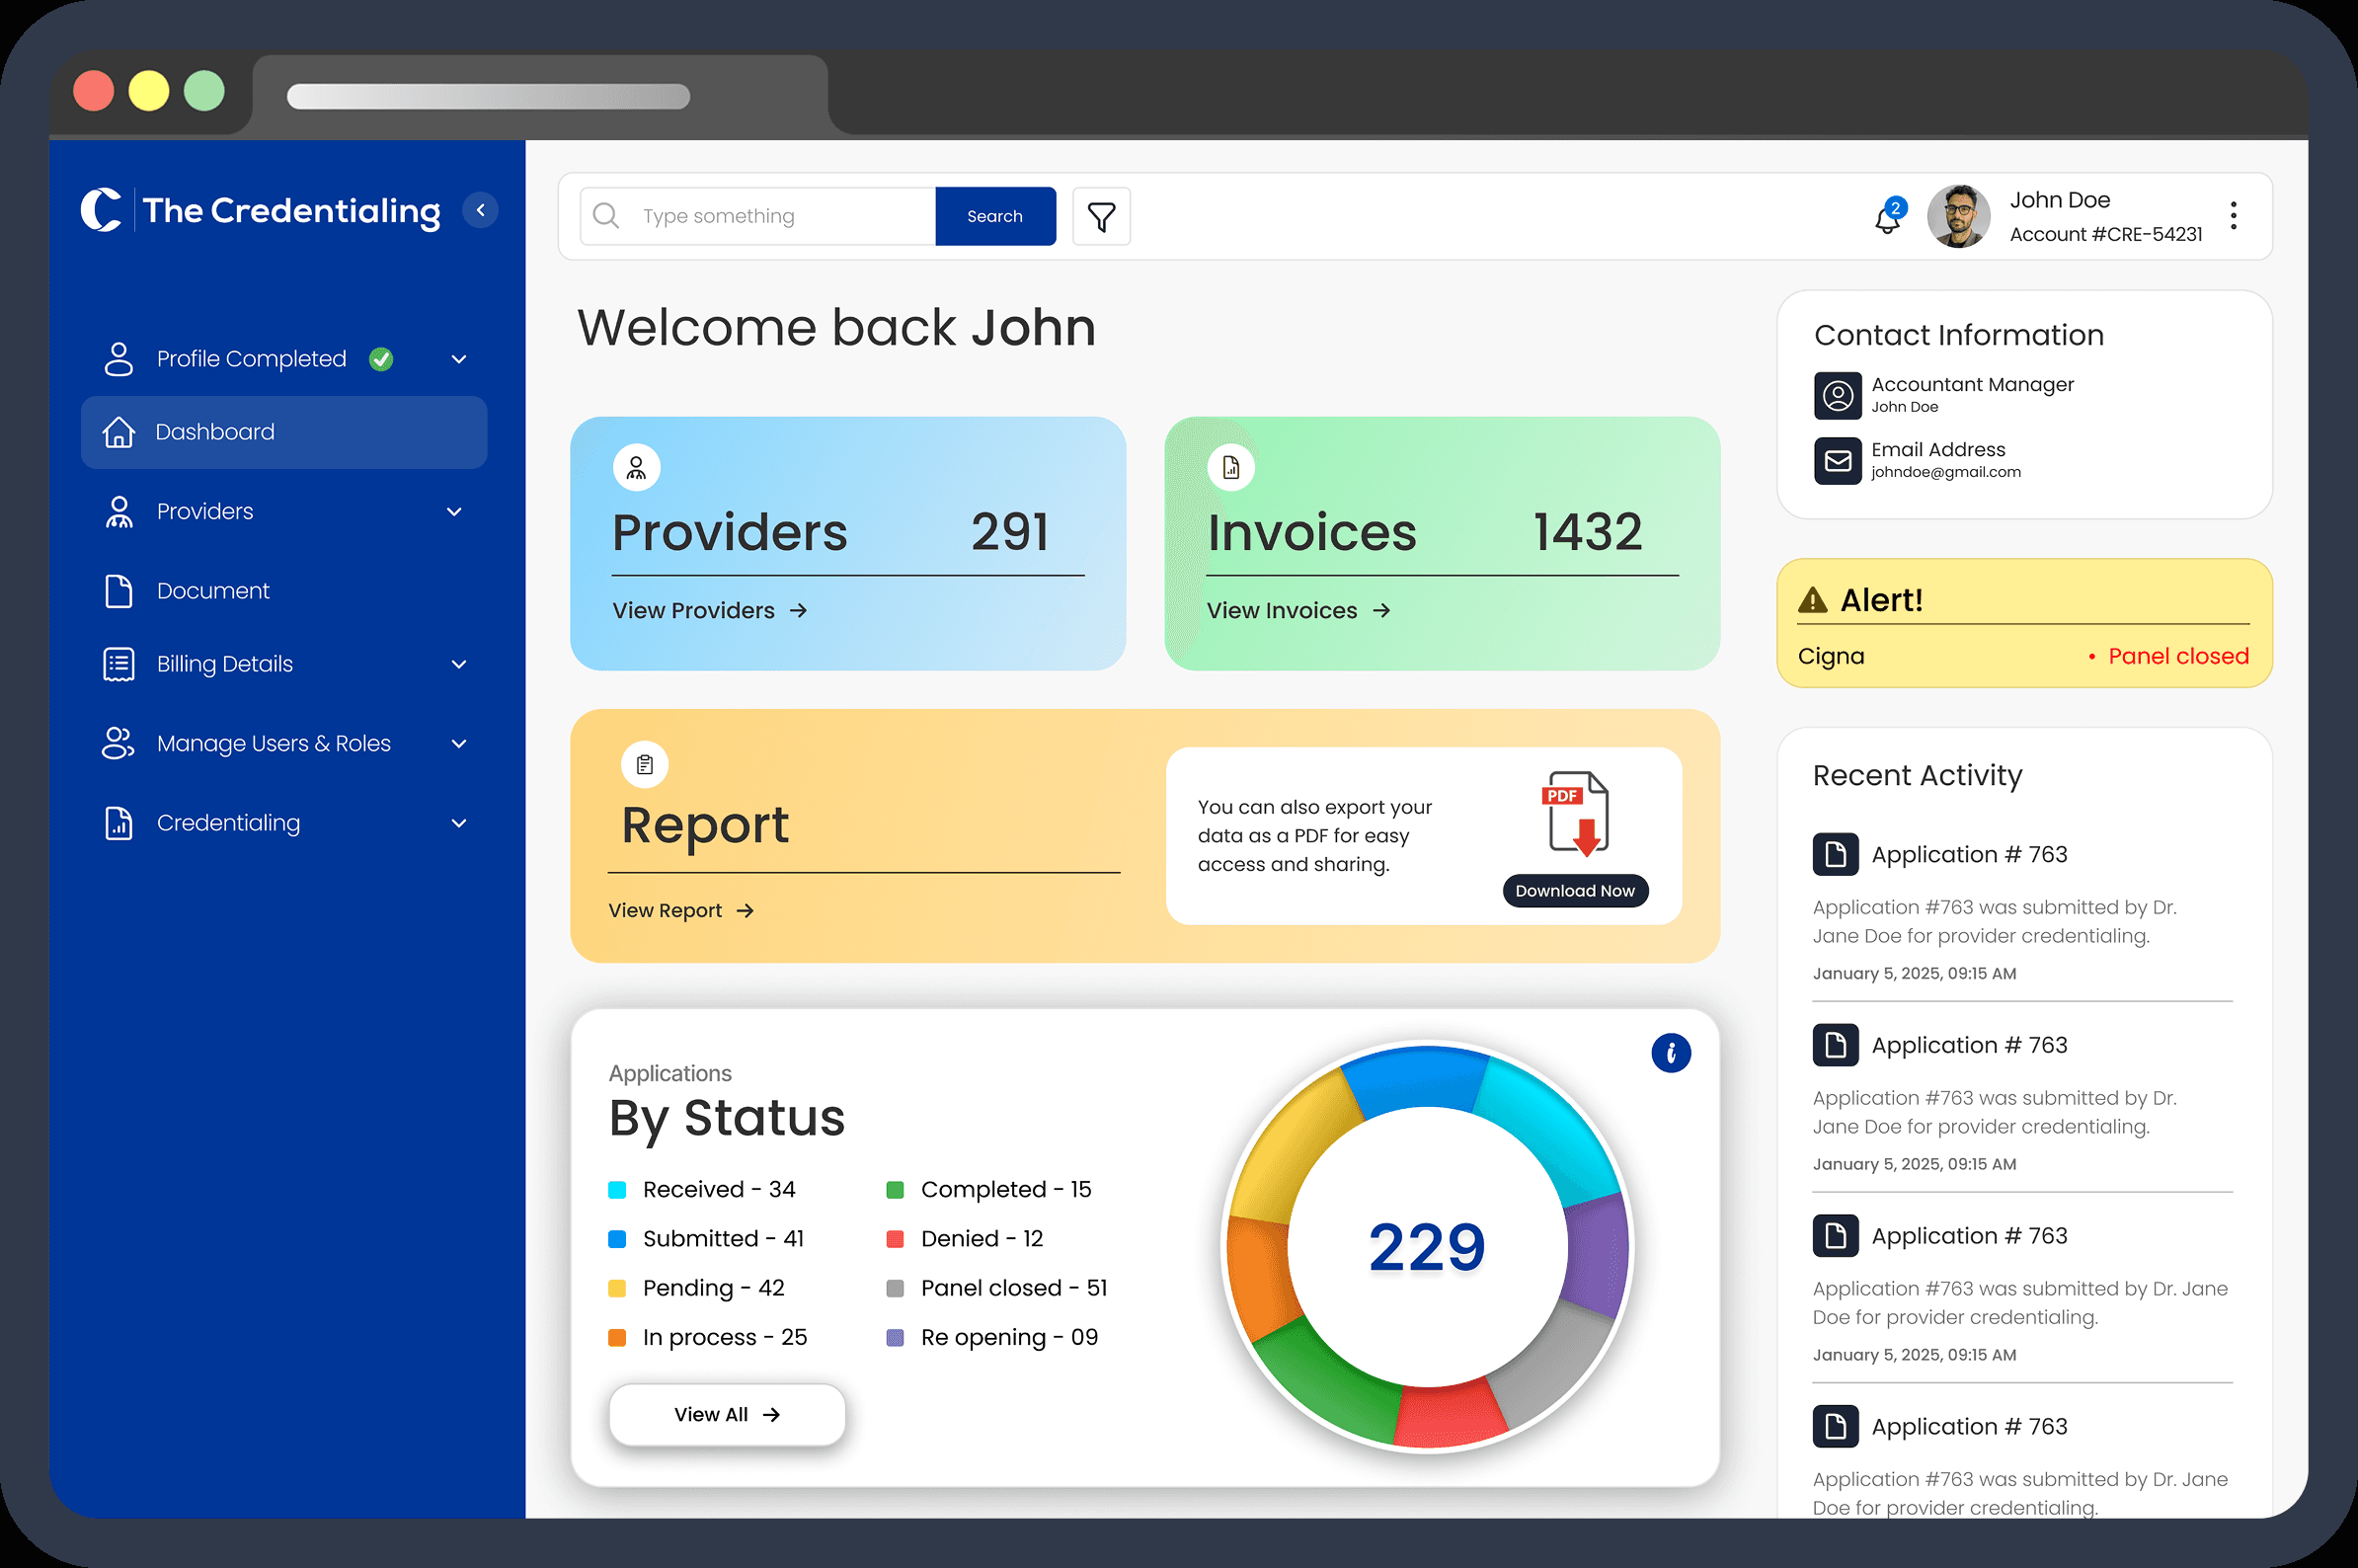This screenshot has width=2358, height=1568.
Task: Click the Profile Completed green checkmark
Action: (381, 358)
